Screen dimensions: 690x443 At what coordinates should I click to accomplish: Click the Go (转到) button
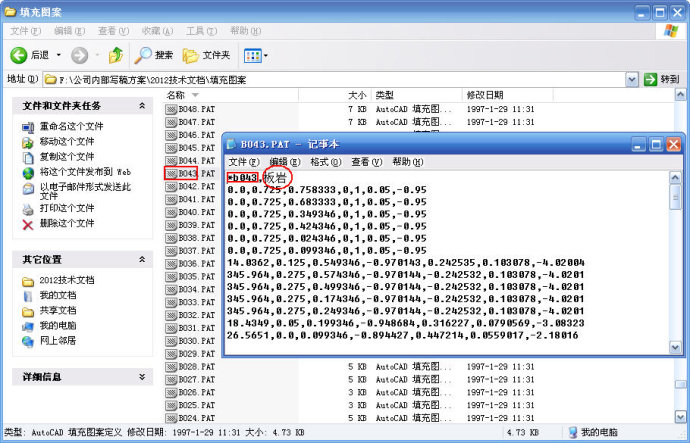(662, 79)
